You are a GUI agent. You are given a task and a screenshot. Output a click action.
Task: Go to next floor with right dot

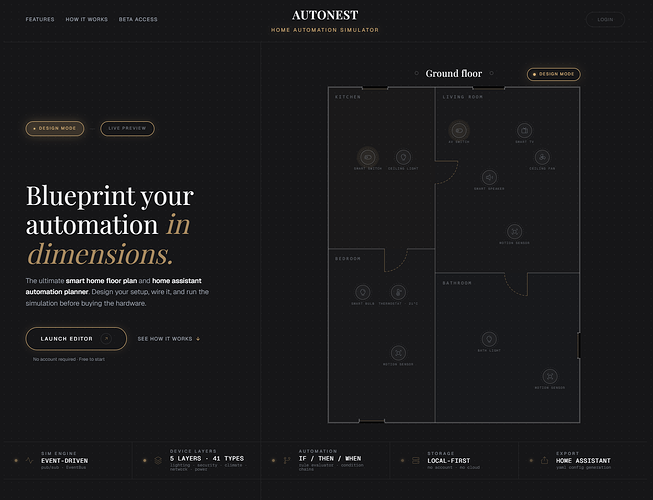[491, 73]
